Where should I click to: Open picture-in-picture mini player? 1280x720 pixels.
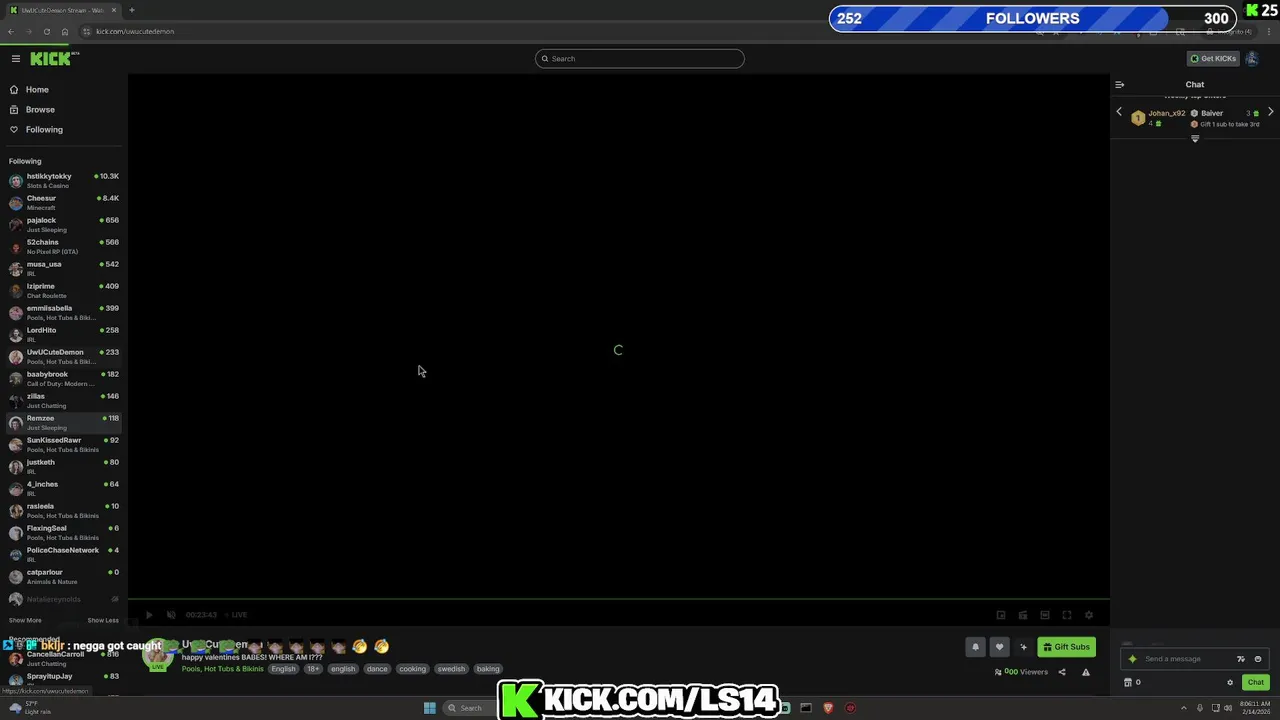click(1001, 615)
